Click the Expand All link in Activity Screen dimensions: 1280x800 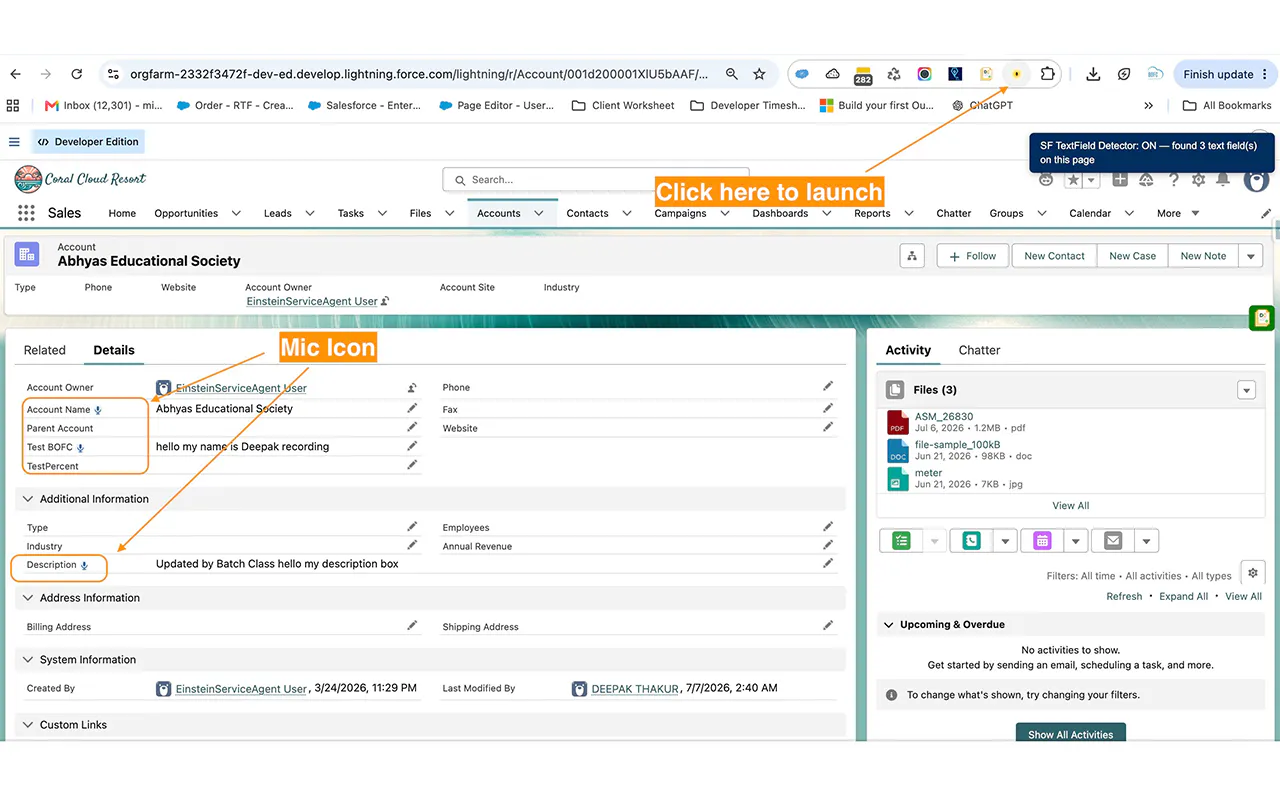[x=1184, y=596]
